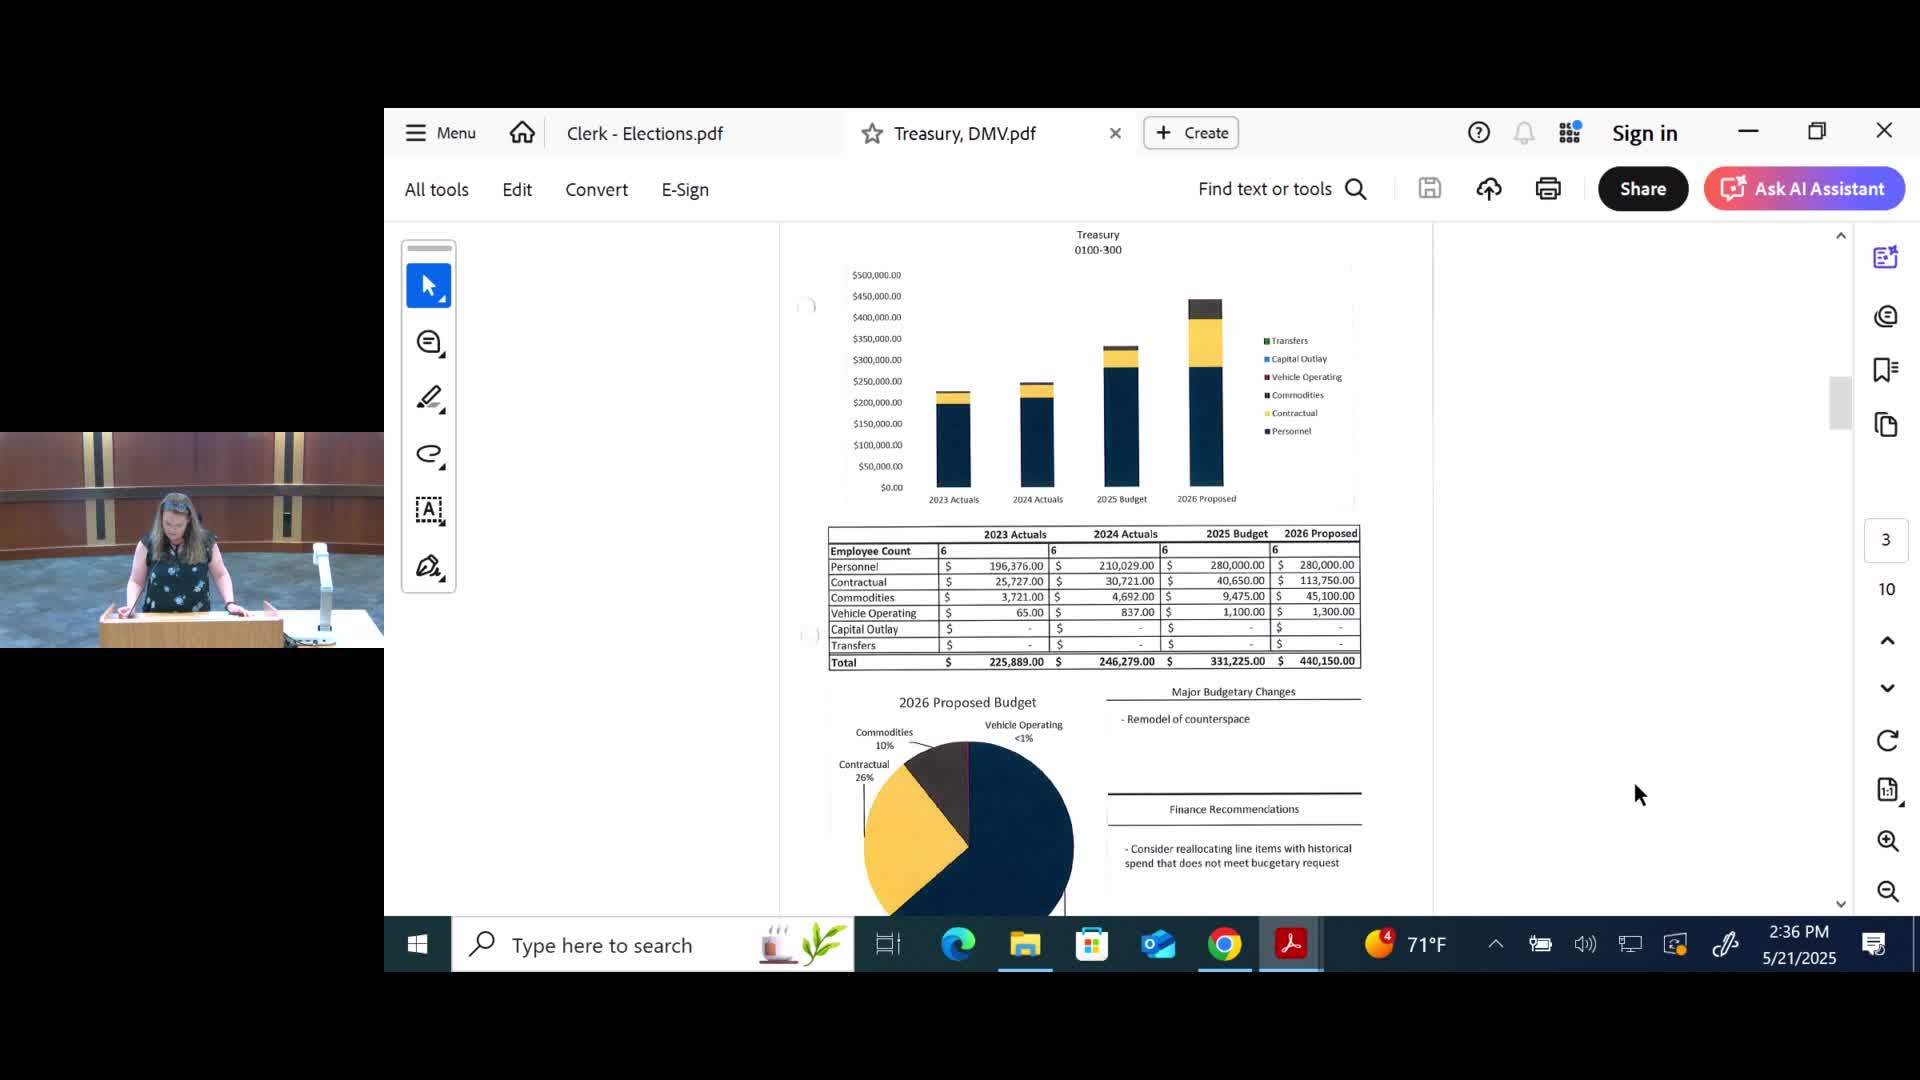Launch Ask AI Assistant

click(x=1804, y=189)
